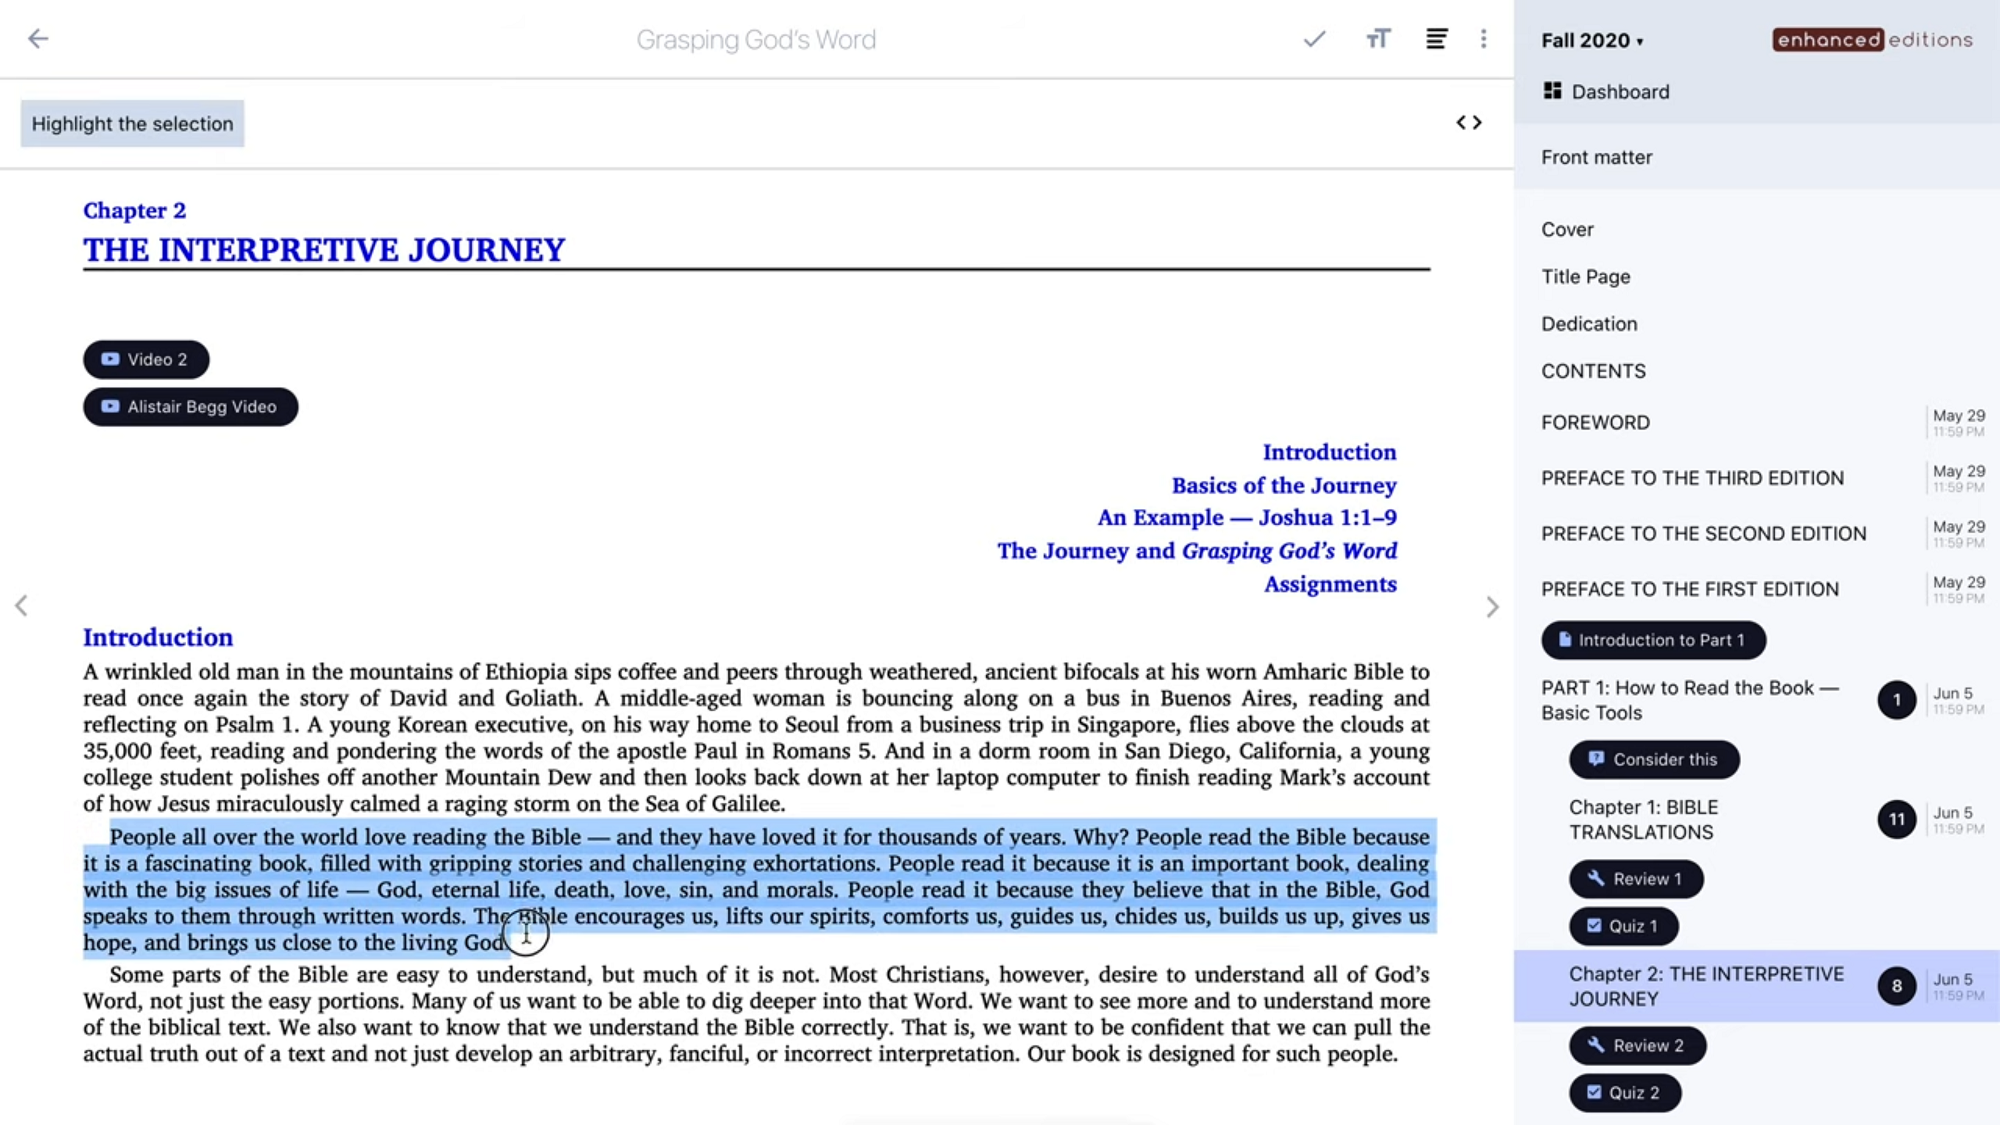The width and height of the screenshot is (2000, 1125).
Task: Open the FOREWORD entry
Action: point(1595,422)
